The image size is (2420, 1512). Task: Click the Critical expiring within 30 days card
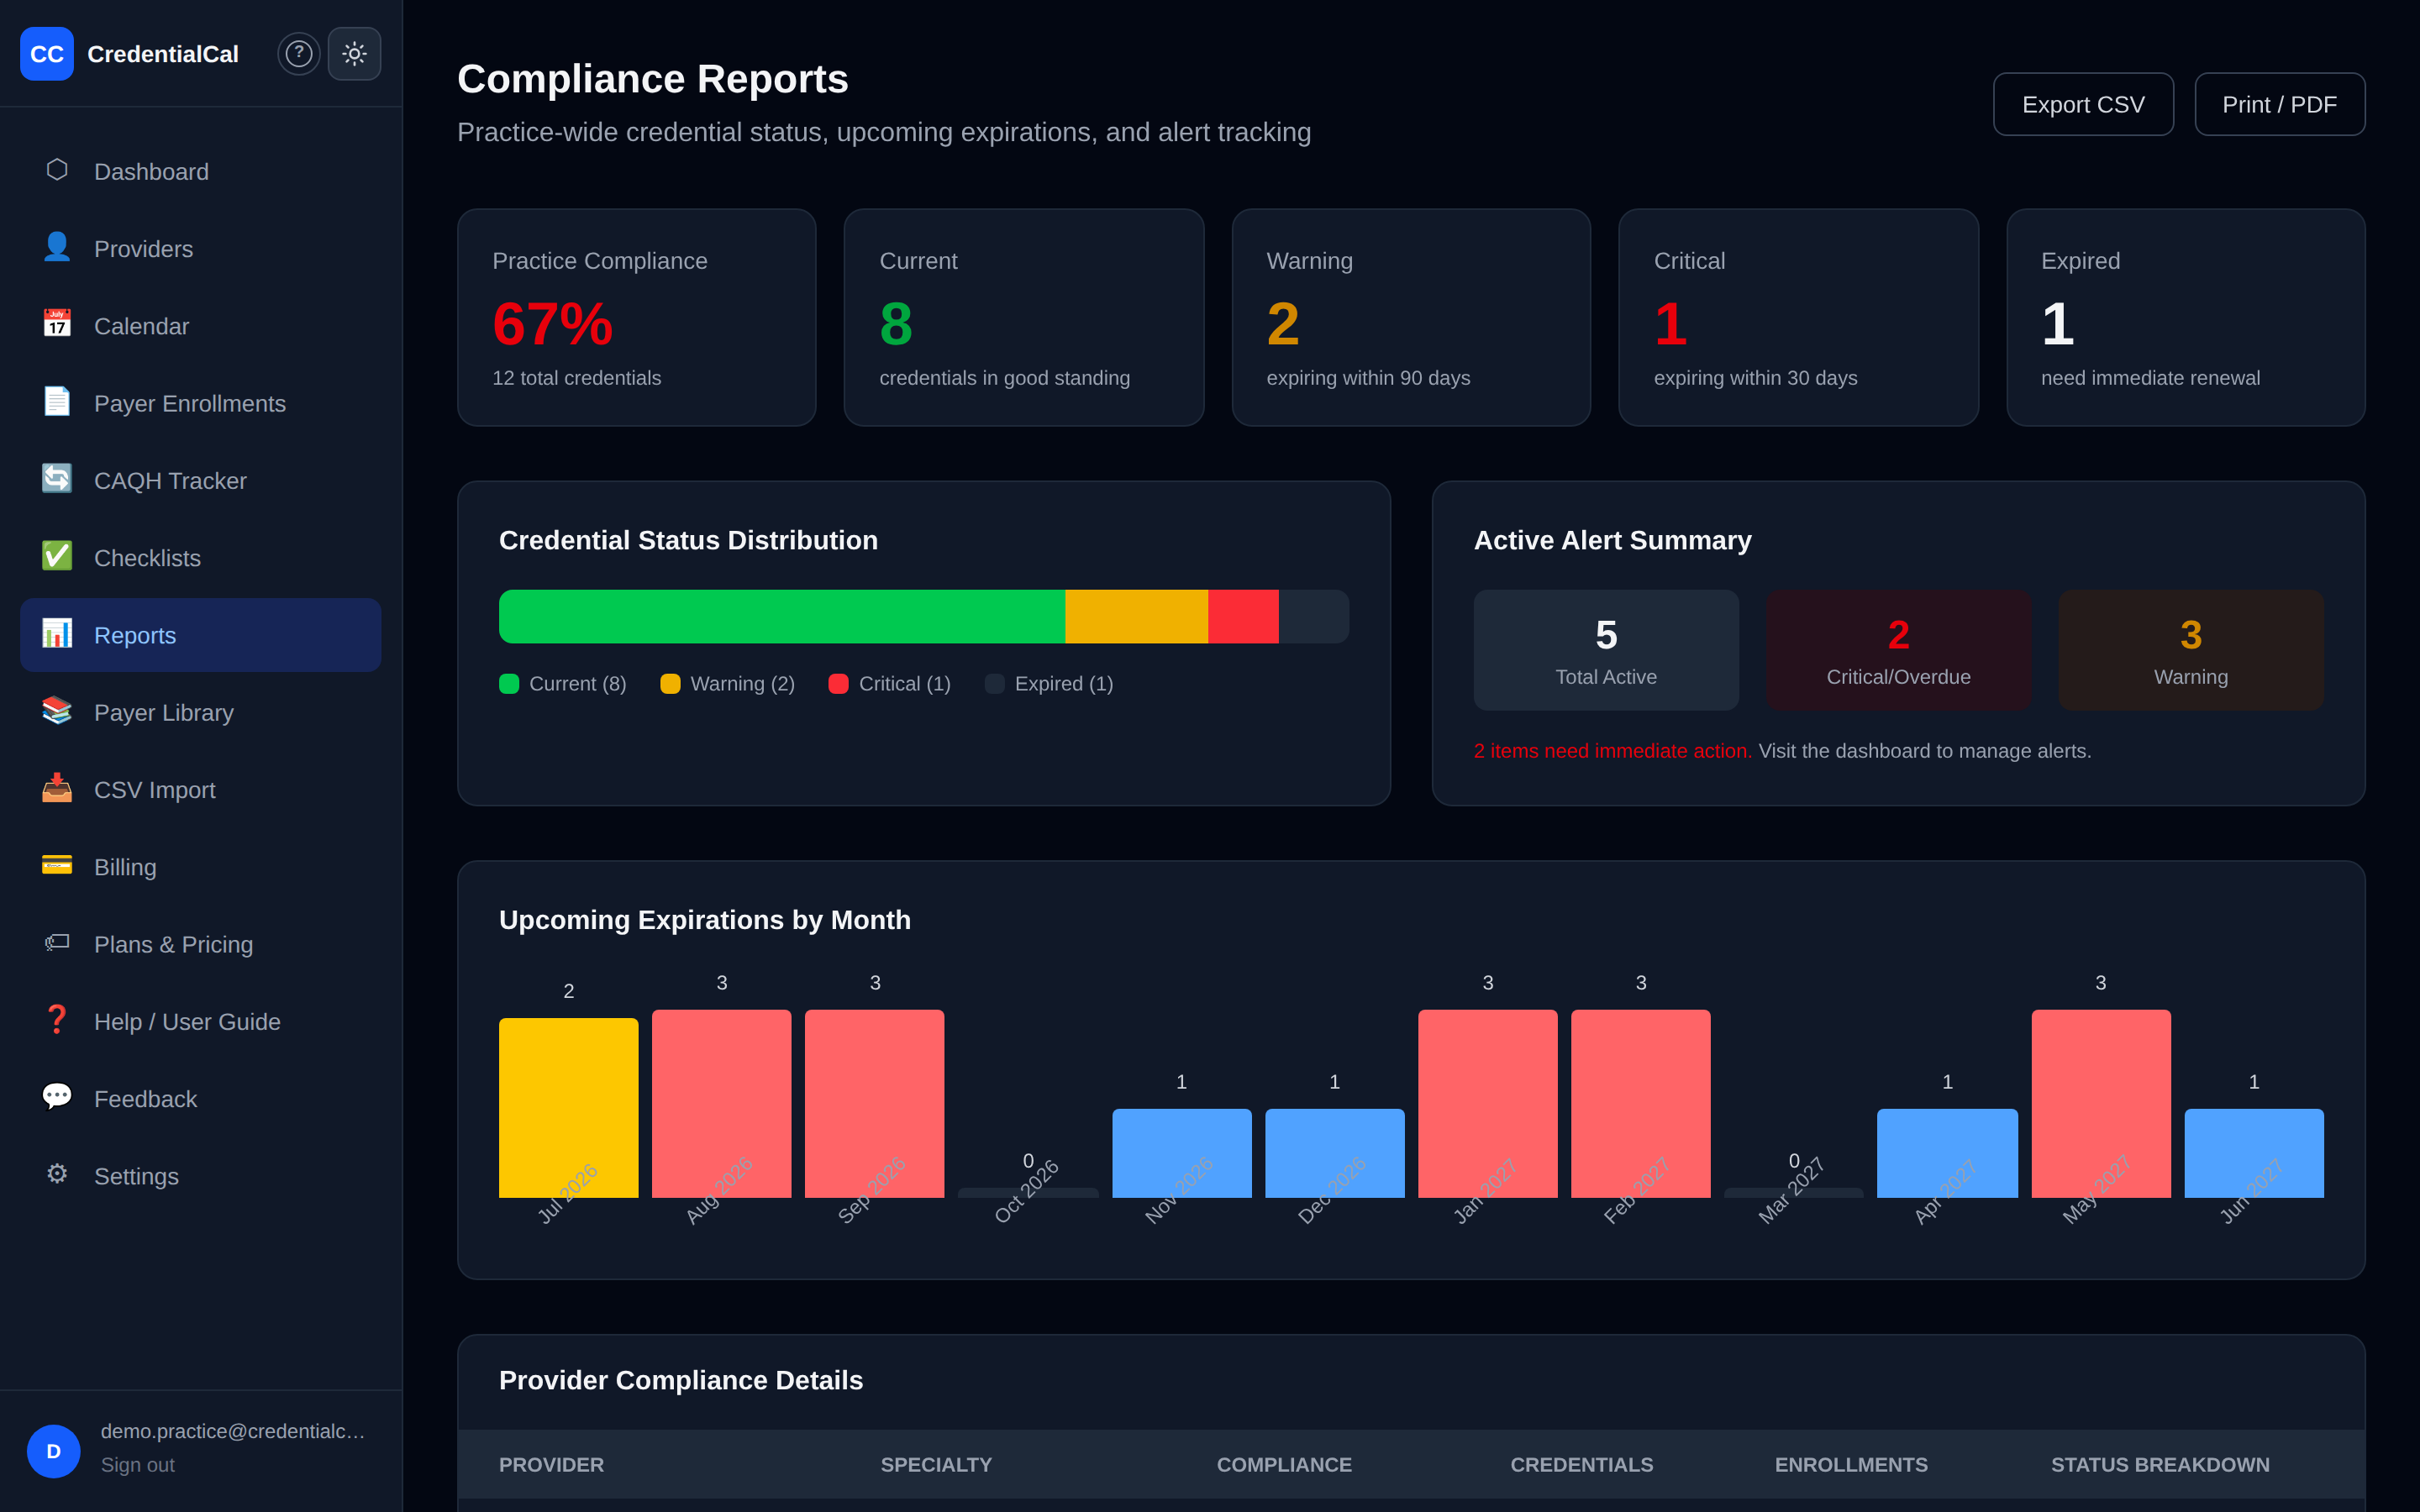(x=1798, y=318)
